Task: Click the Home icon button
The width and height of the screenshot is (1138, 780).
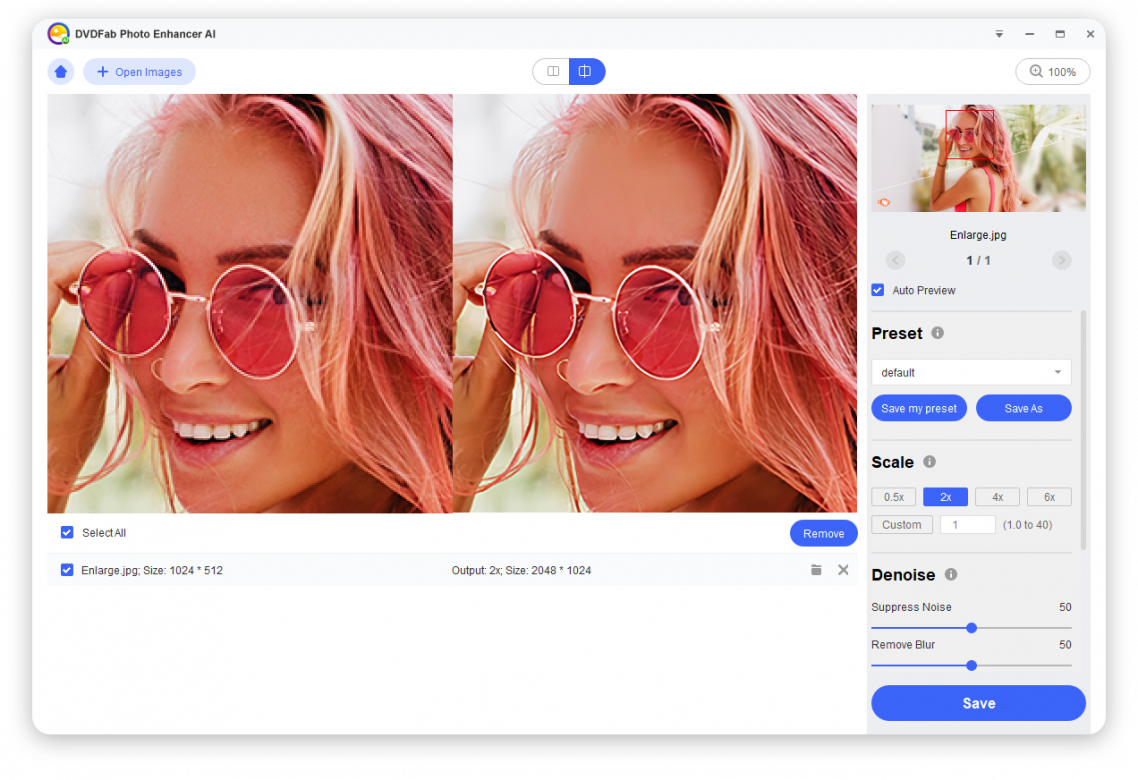Action: pyautogui.click(x=61, y=72)
